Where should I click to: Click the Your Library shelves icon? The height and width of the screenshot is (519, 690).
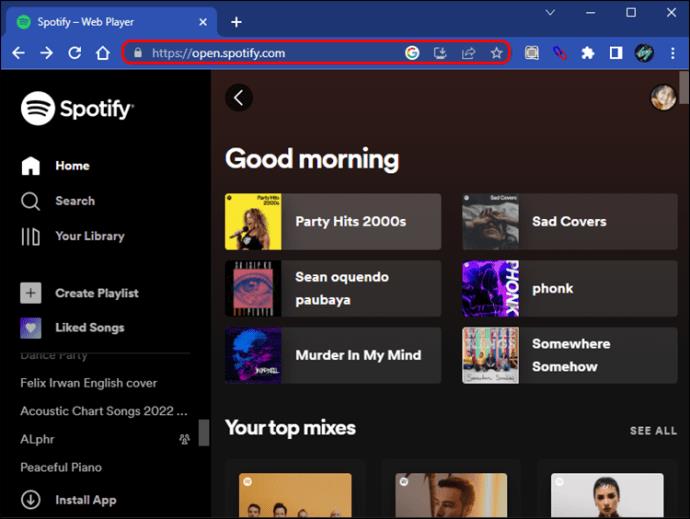point(30,236)
